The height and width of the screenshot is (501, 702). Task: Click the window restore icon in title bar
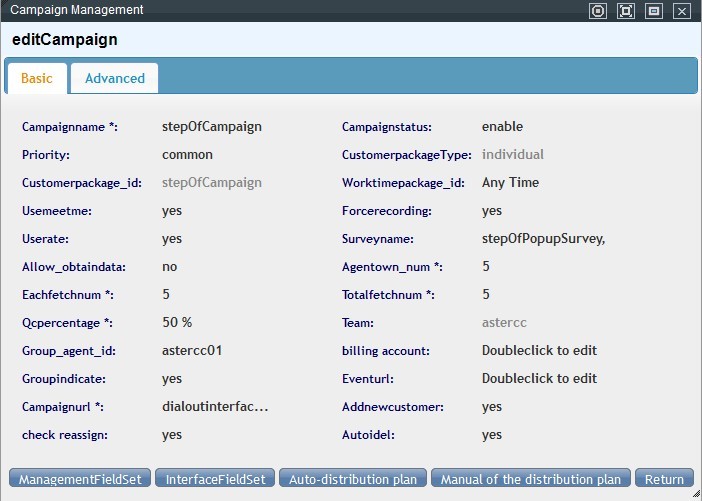point(654,11)
